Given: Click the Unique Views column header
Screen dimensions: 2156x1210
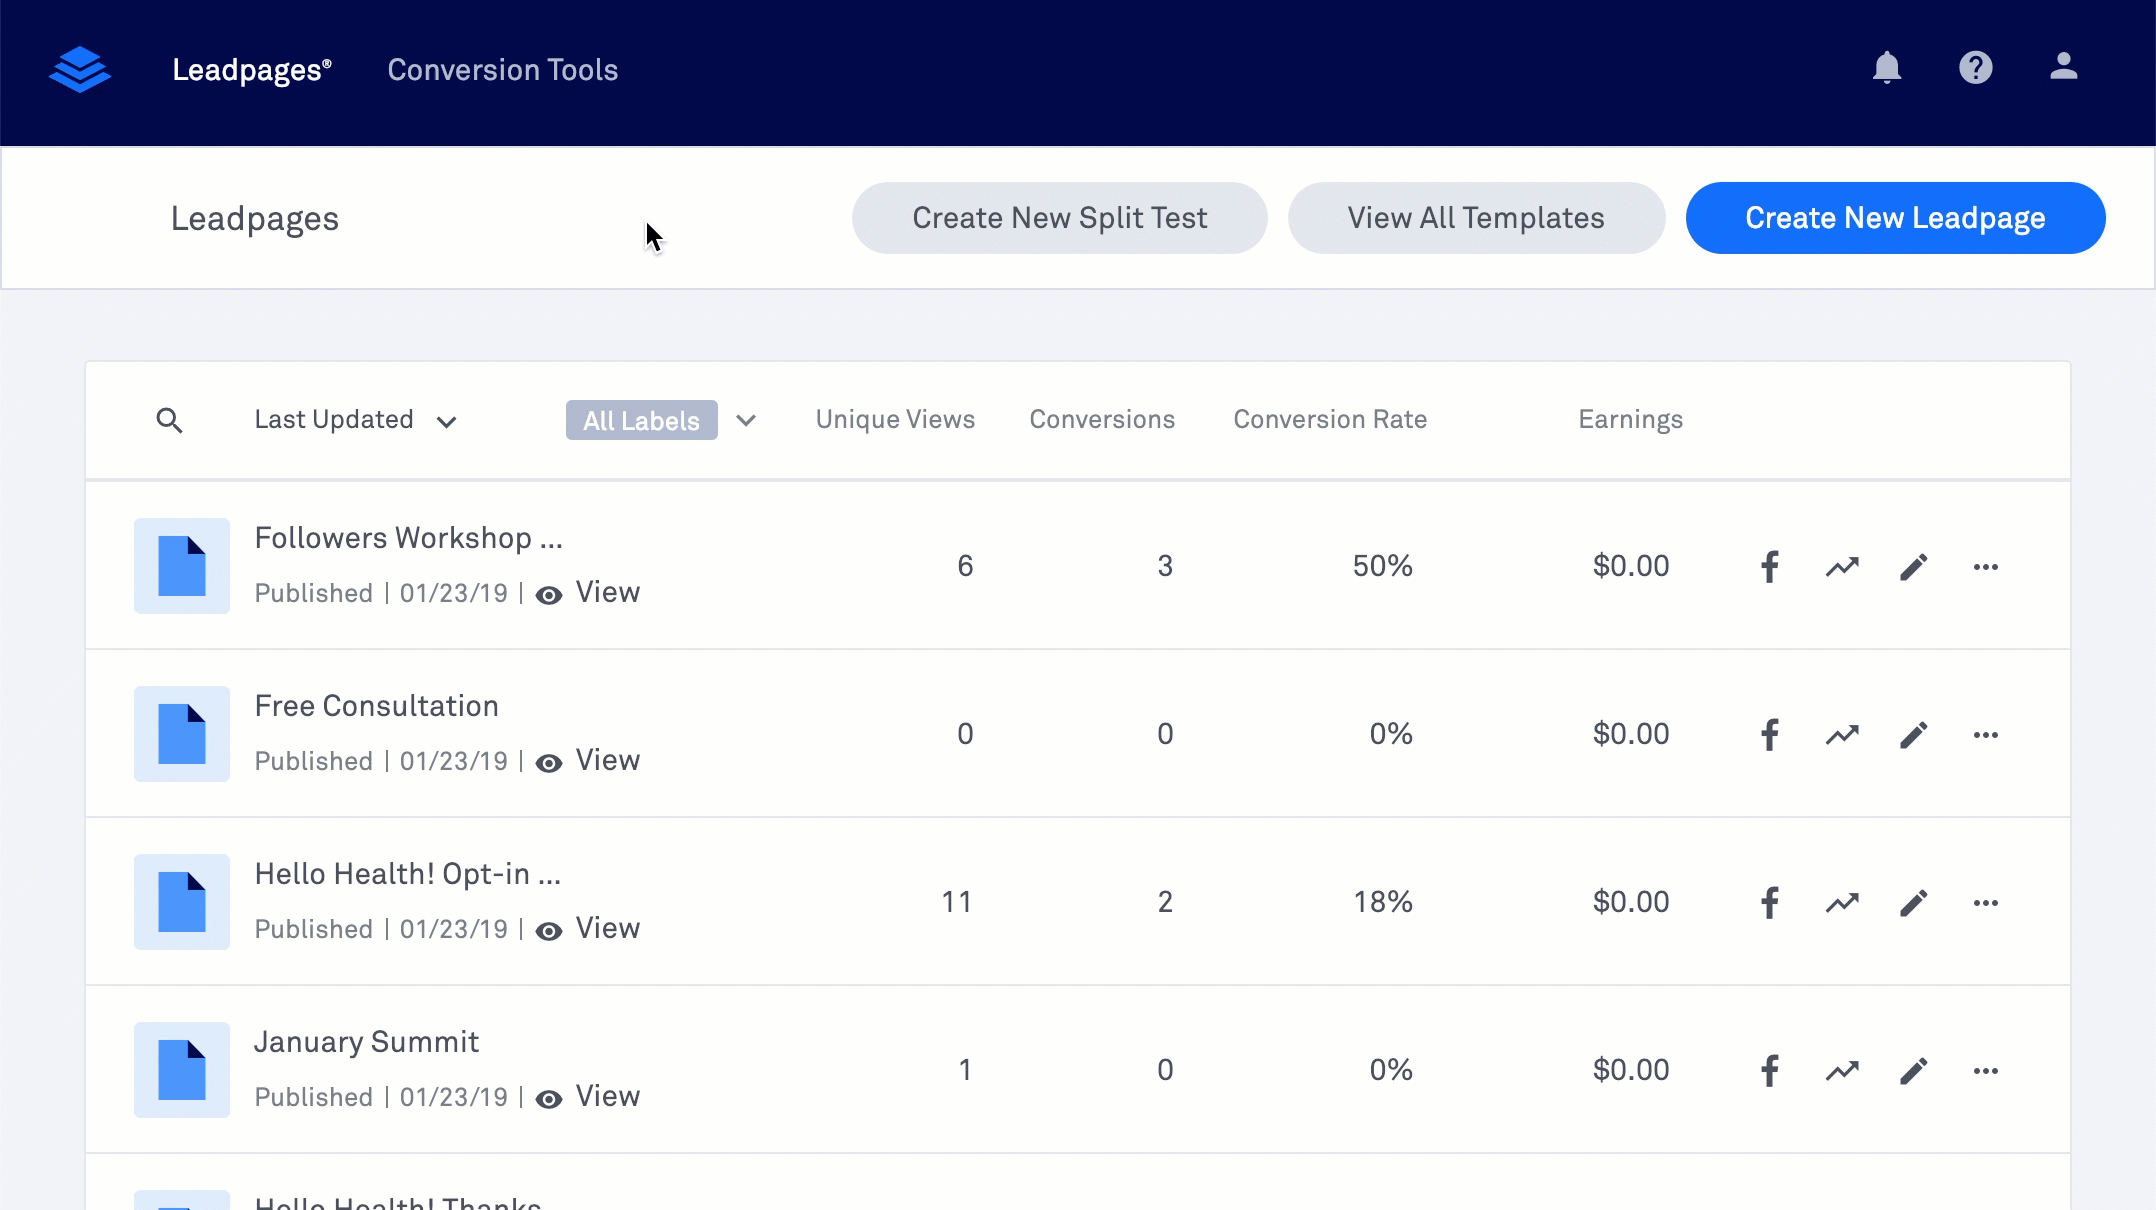Looking at the screenshot, I should [x=895, y=420].
